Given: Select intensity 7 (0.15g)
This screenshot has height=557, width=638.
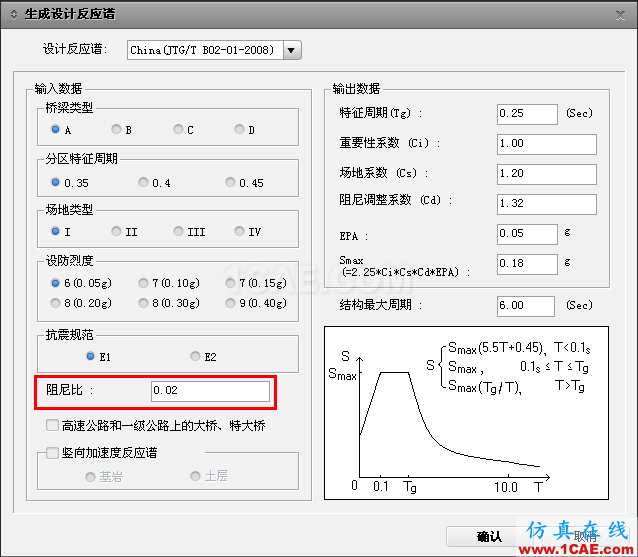Looking at the screenshot, I should click(x=230, y=283).
